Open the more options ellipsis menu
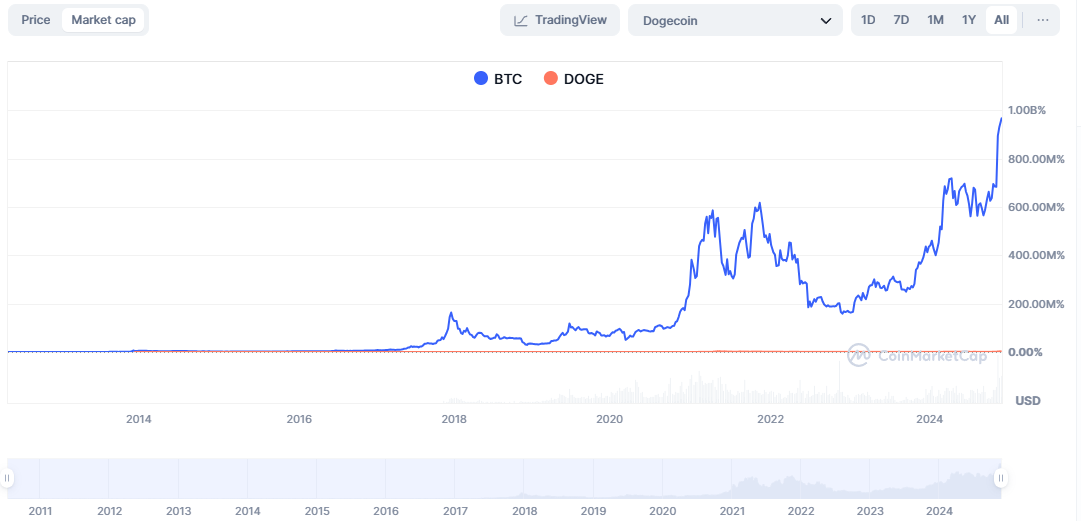The image size is (1081, 521). (1042, 20)
